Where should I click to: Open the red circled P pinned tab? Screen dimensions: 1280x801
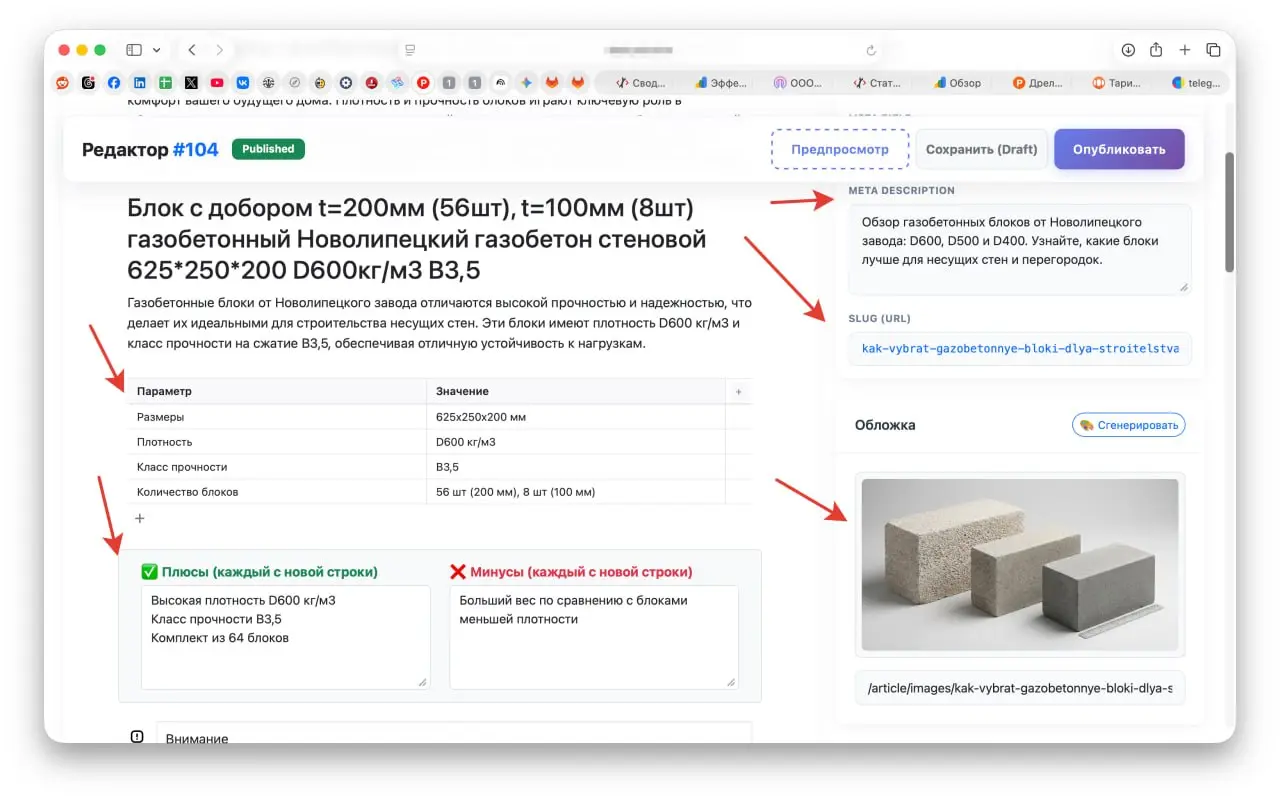[x=423, y=83]
